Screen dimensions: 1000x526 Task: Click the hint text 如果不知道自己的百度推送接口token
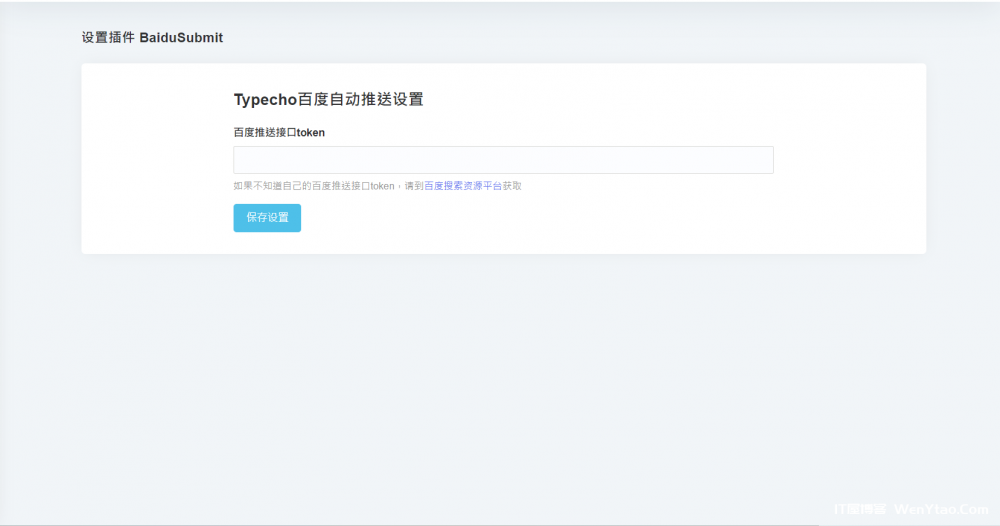click(314, 186)
